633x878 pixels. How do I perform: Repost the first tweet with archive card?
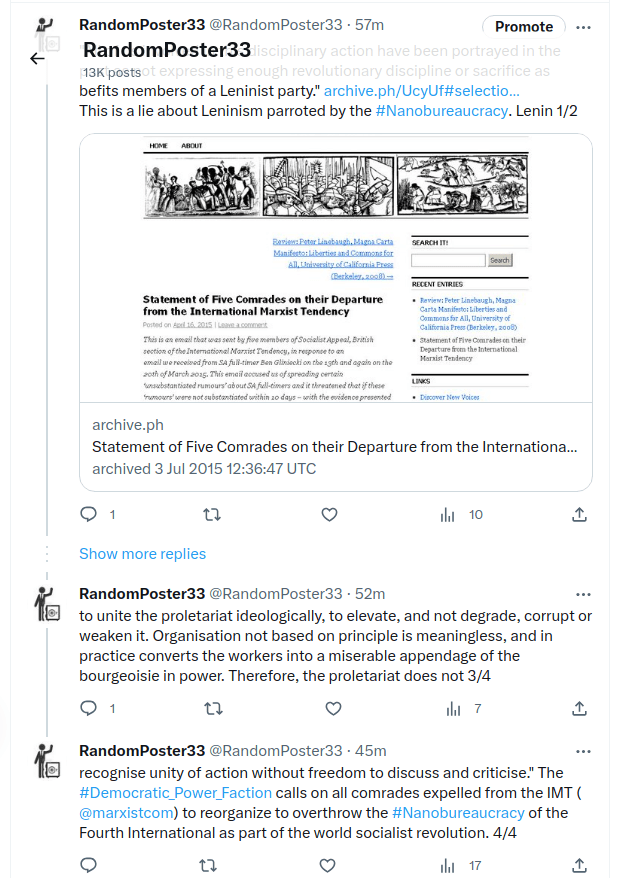212,514
